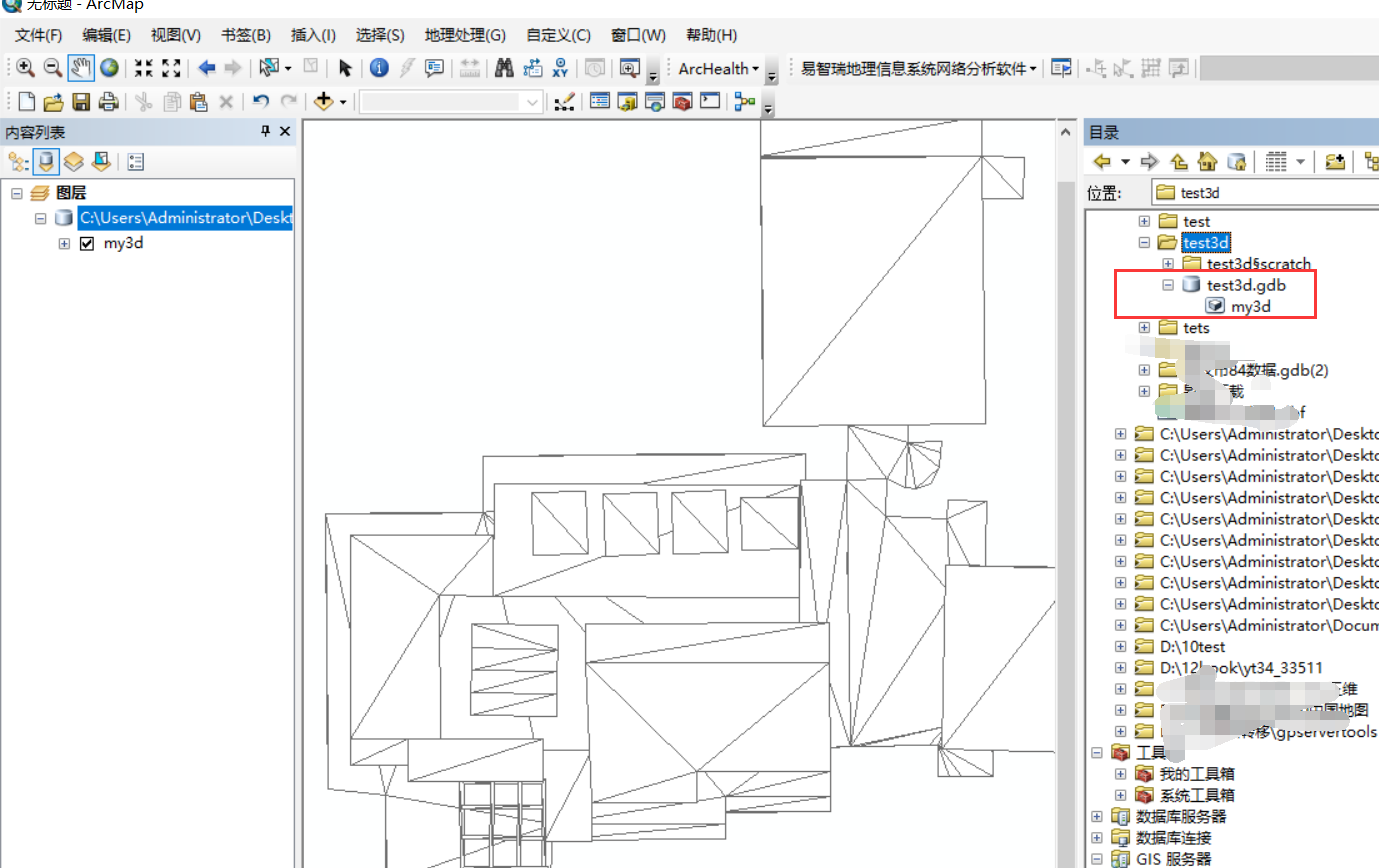Click the Print icon

click(x=108, y=101)
